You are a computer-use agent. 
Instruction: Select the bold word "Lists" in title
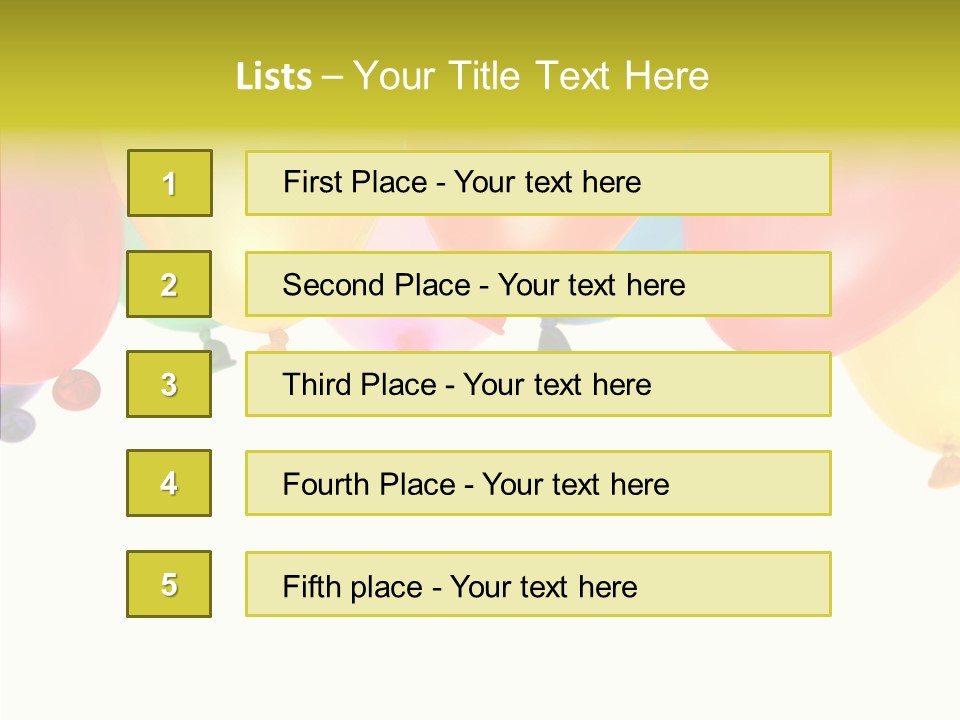273,77
